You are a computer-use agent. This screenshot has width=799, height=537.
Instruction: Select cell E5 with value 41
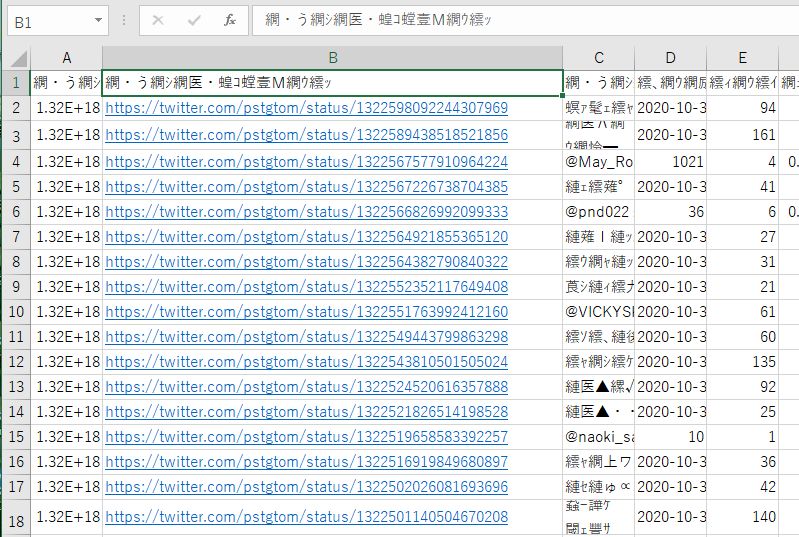[x=742, y=187]
